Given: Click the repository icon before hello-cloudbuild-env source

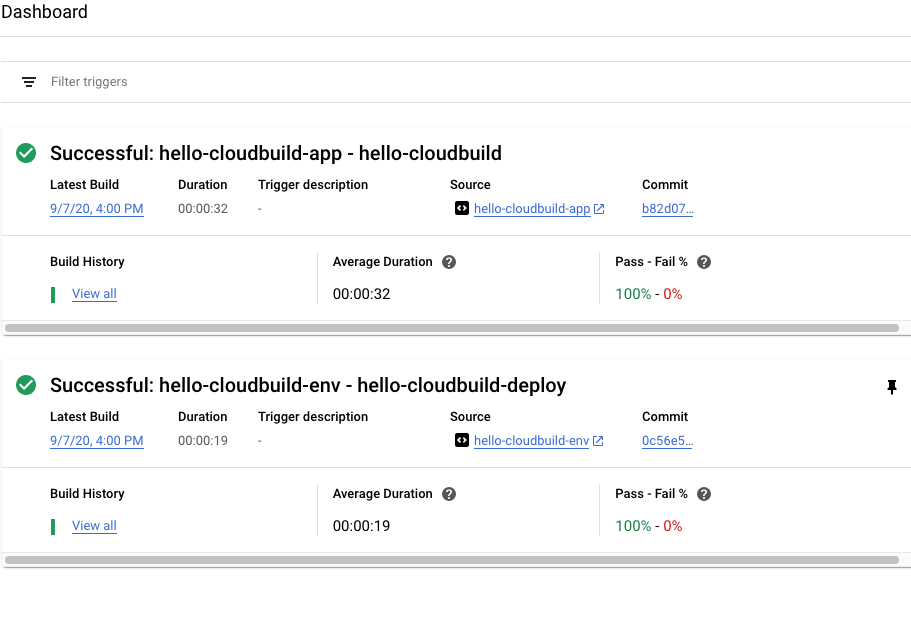Looking at the screenshot, I should click(461, 441).
